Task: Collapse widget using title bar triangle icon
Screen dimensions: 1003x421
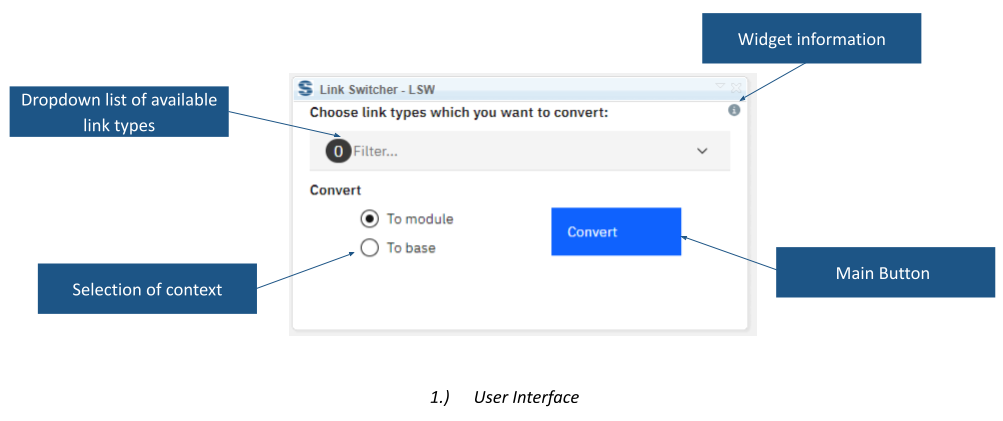Action: tap(720, 86)
